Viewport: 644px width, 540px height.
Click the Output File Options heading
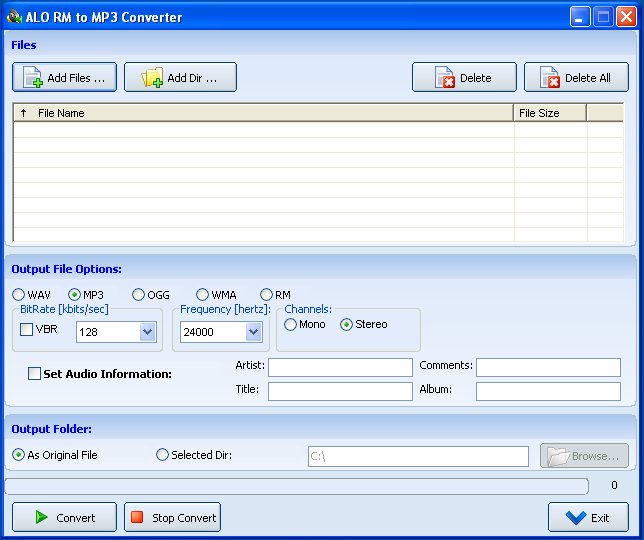click(66, 269)
